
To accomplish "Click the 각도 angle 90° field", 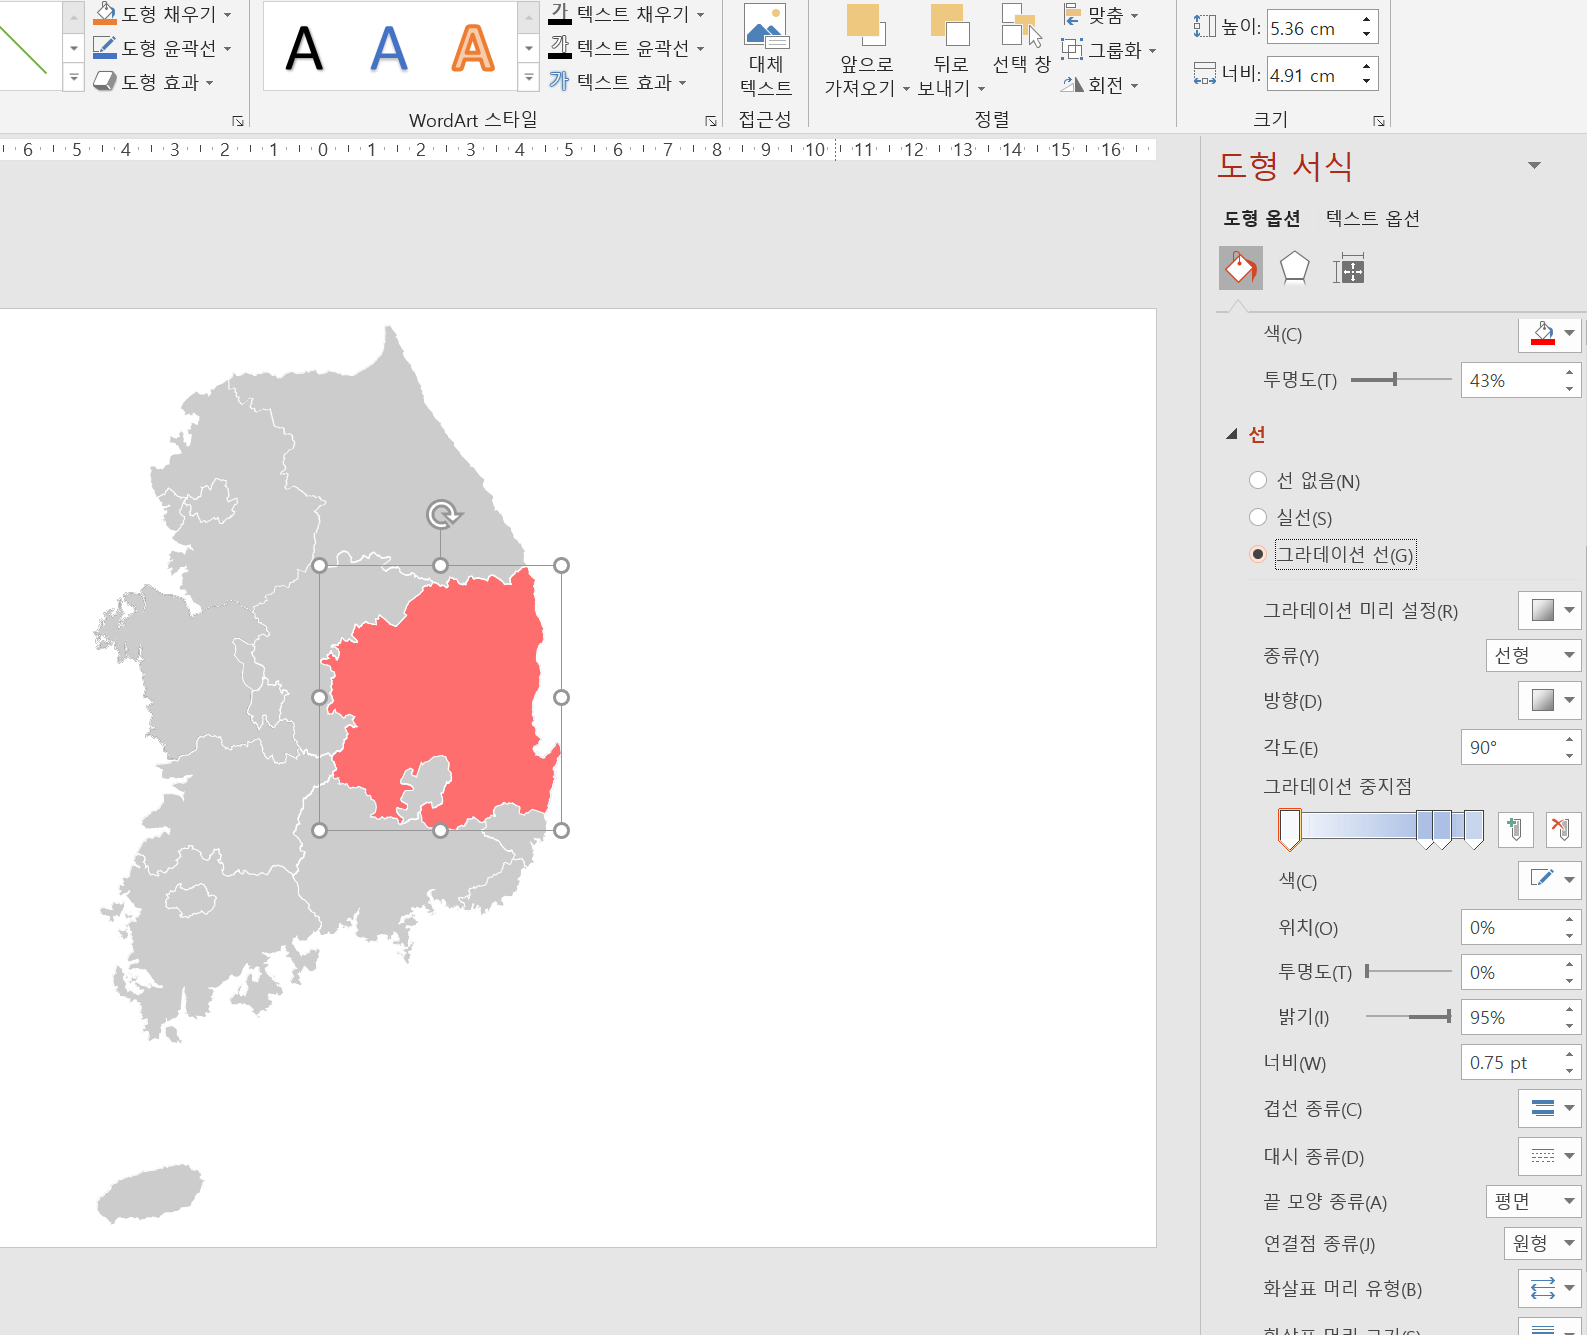I will click(x=1510, y=747).
